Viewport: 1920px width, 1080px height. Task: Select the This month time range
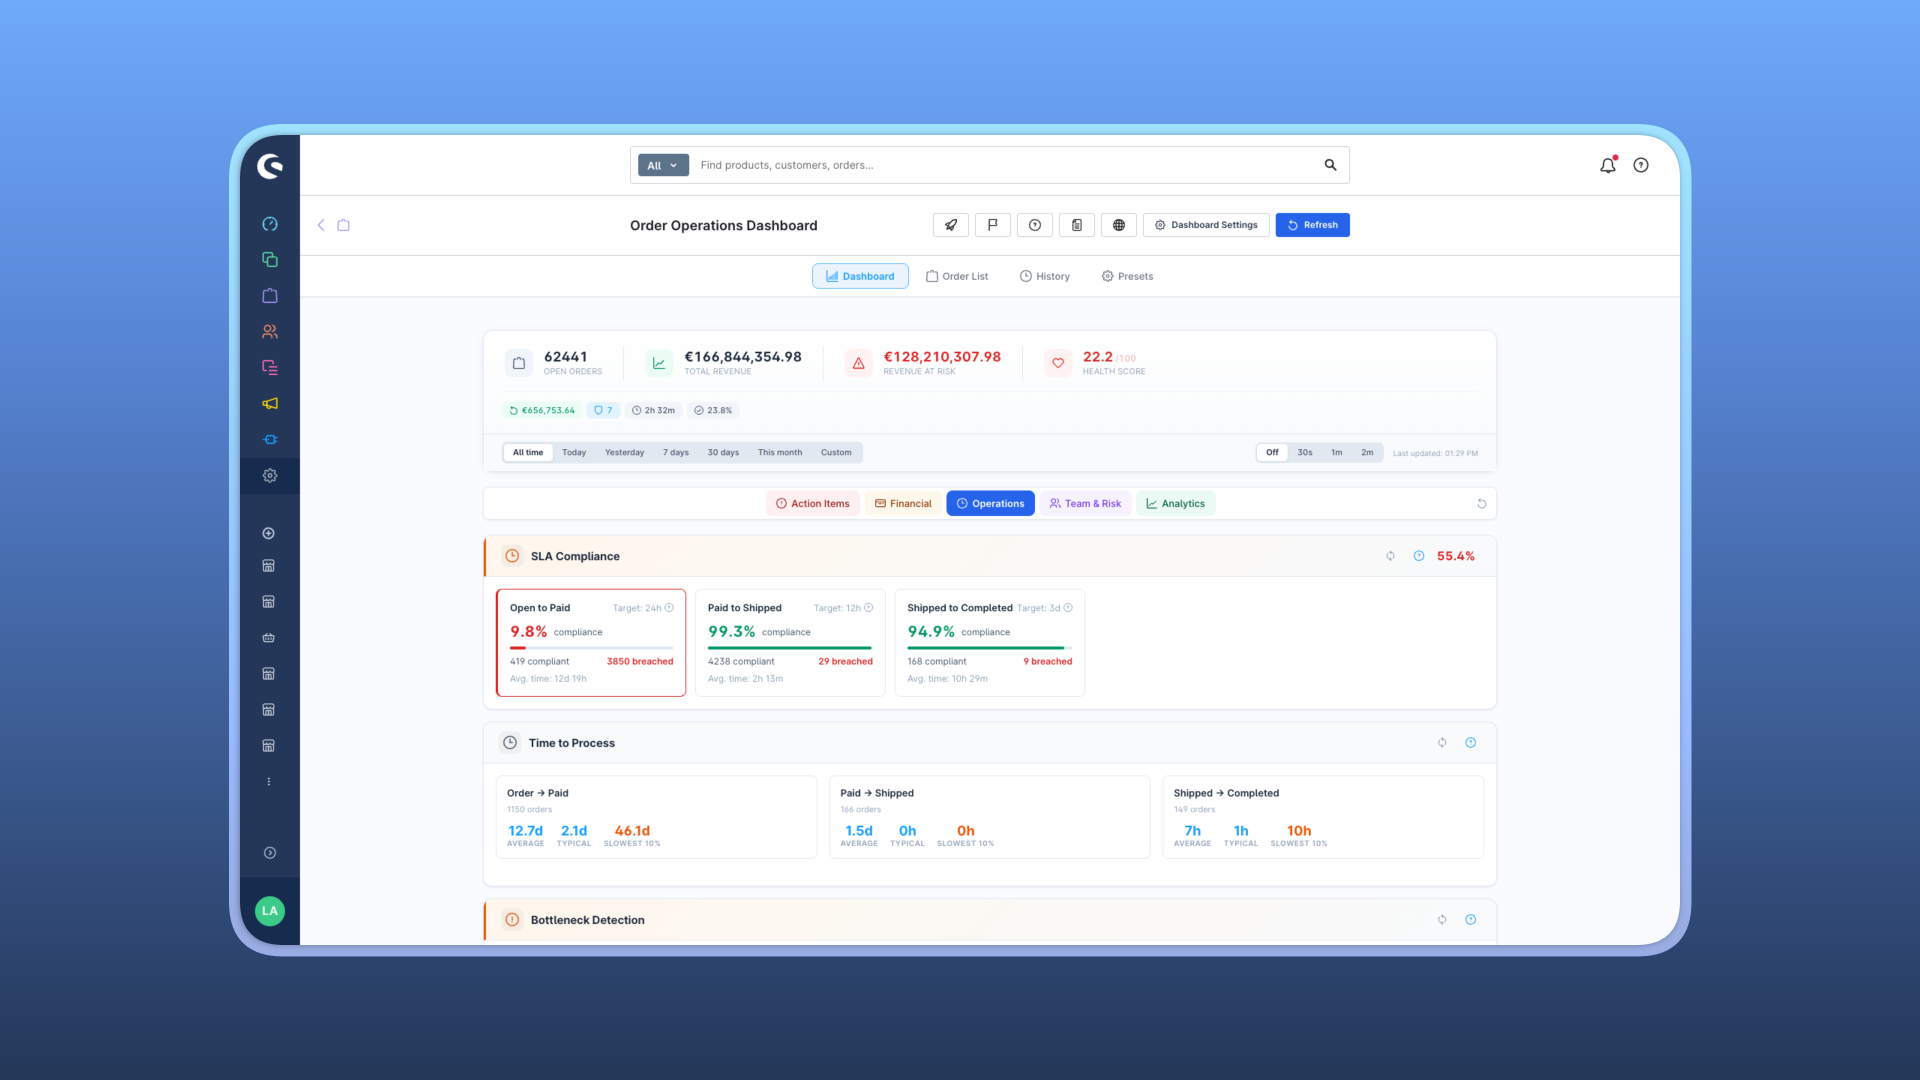click(x=780, y=453)
